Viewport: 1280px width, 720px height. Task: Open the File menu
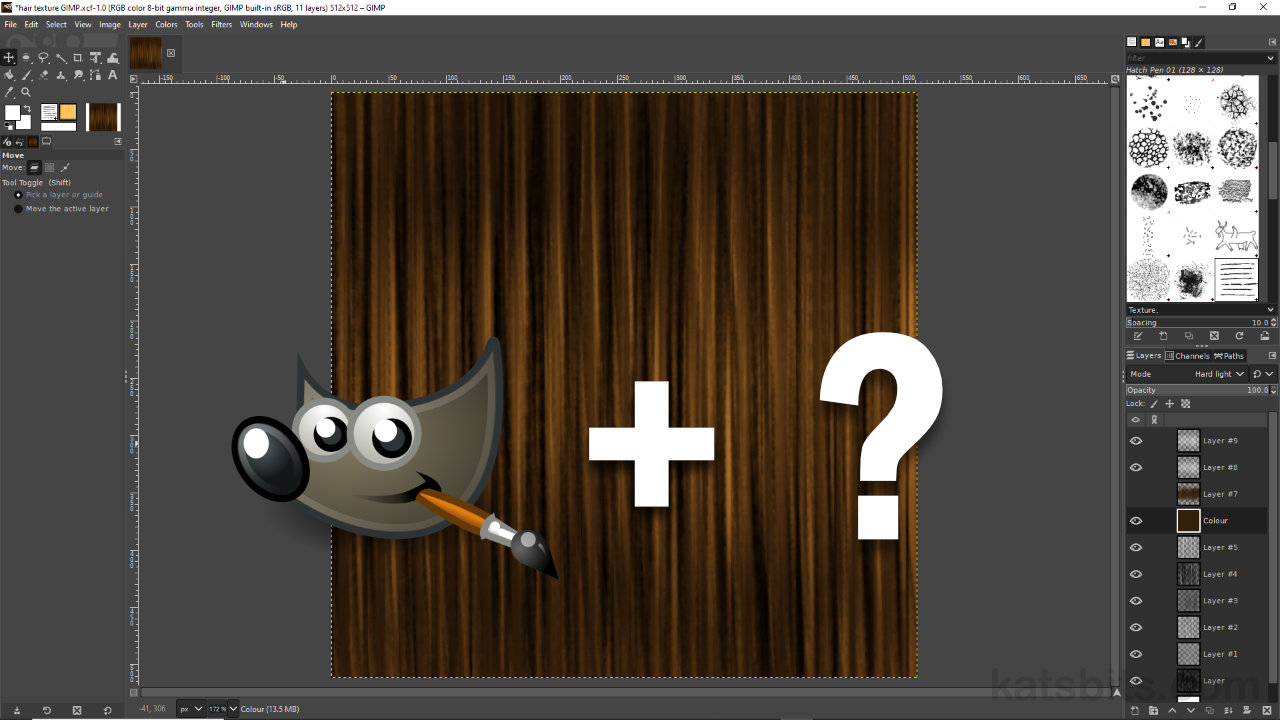10,24
